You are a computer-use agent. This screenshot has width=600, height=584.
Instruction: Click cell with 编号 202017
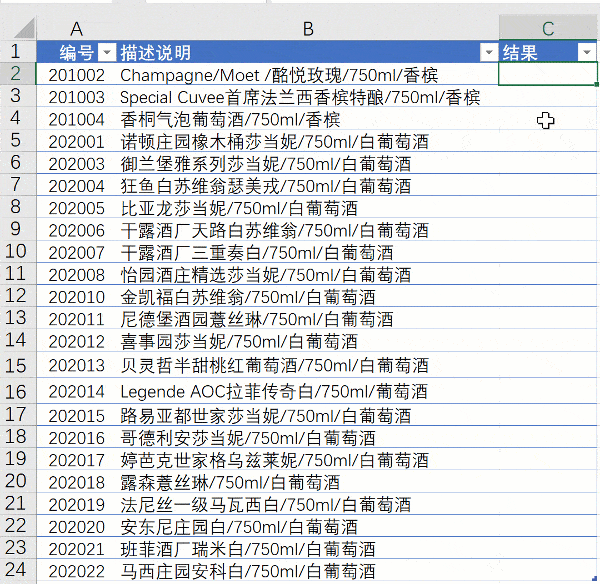click(77, 459)
